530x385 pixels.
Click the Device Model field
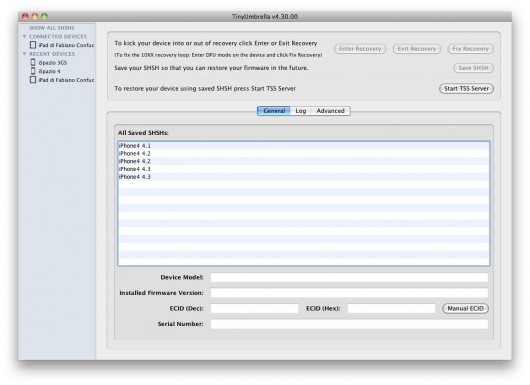coord(349,278)
